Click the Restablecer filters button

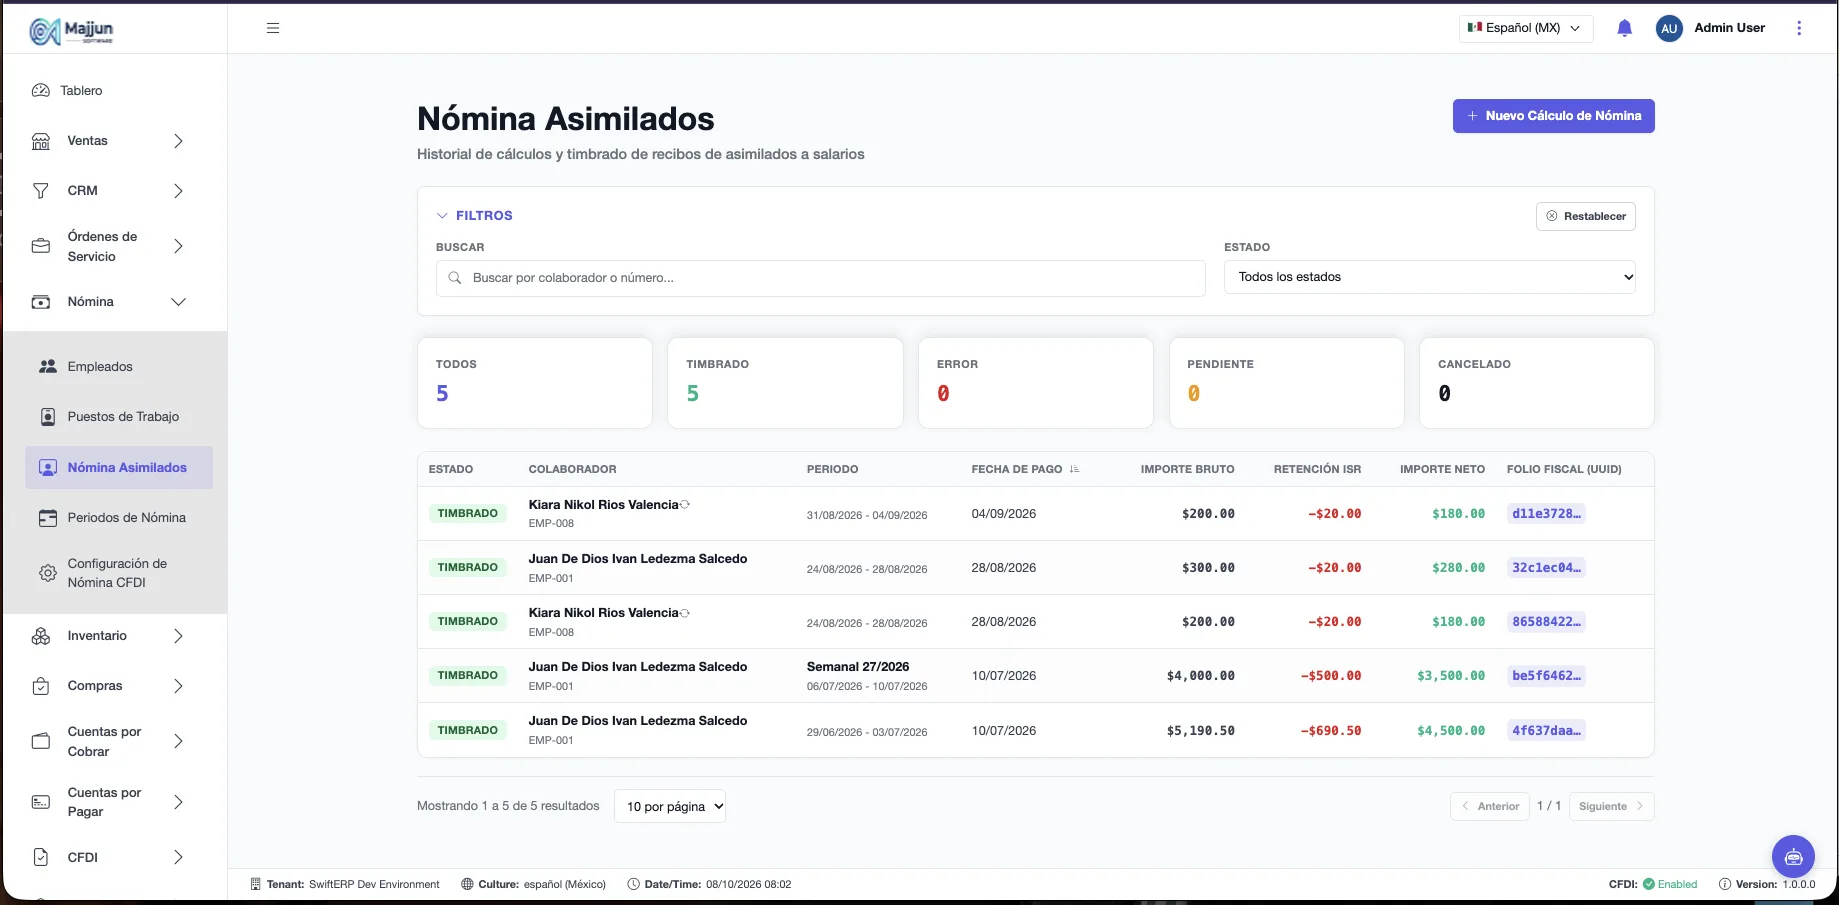coord(1586,216)
